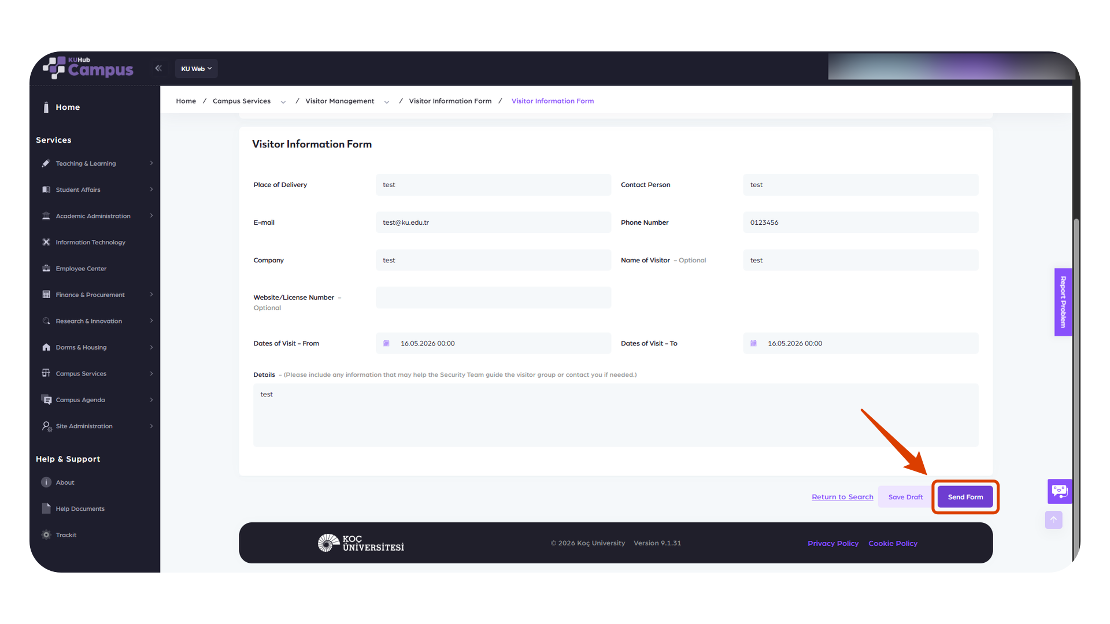Click the Research & Innovation icon
Screen dimensions: 1110x624
(46, 321)
